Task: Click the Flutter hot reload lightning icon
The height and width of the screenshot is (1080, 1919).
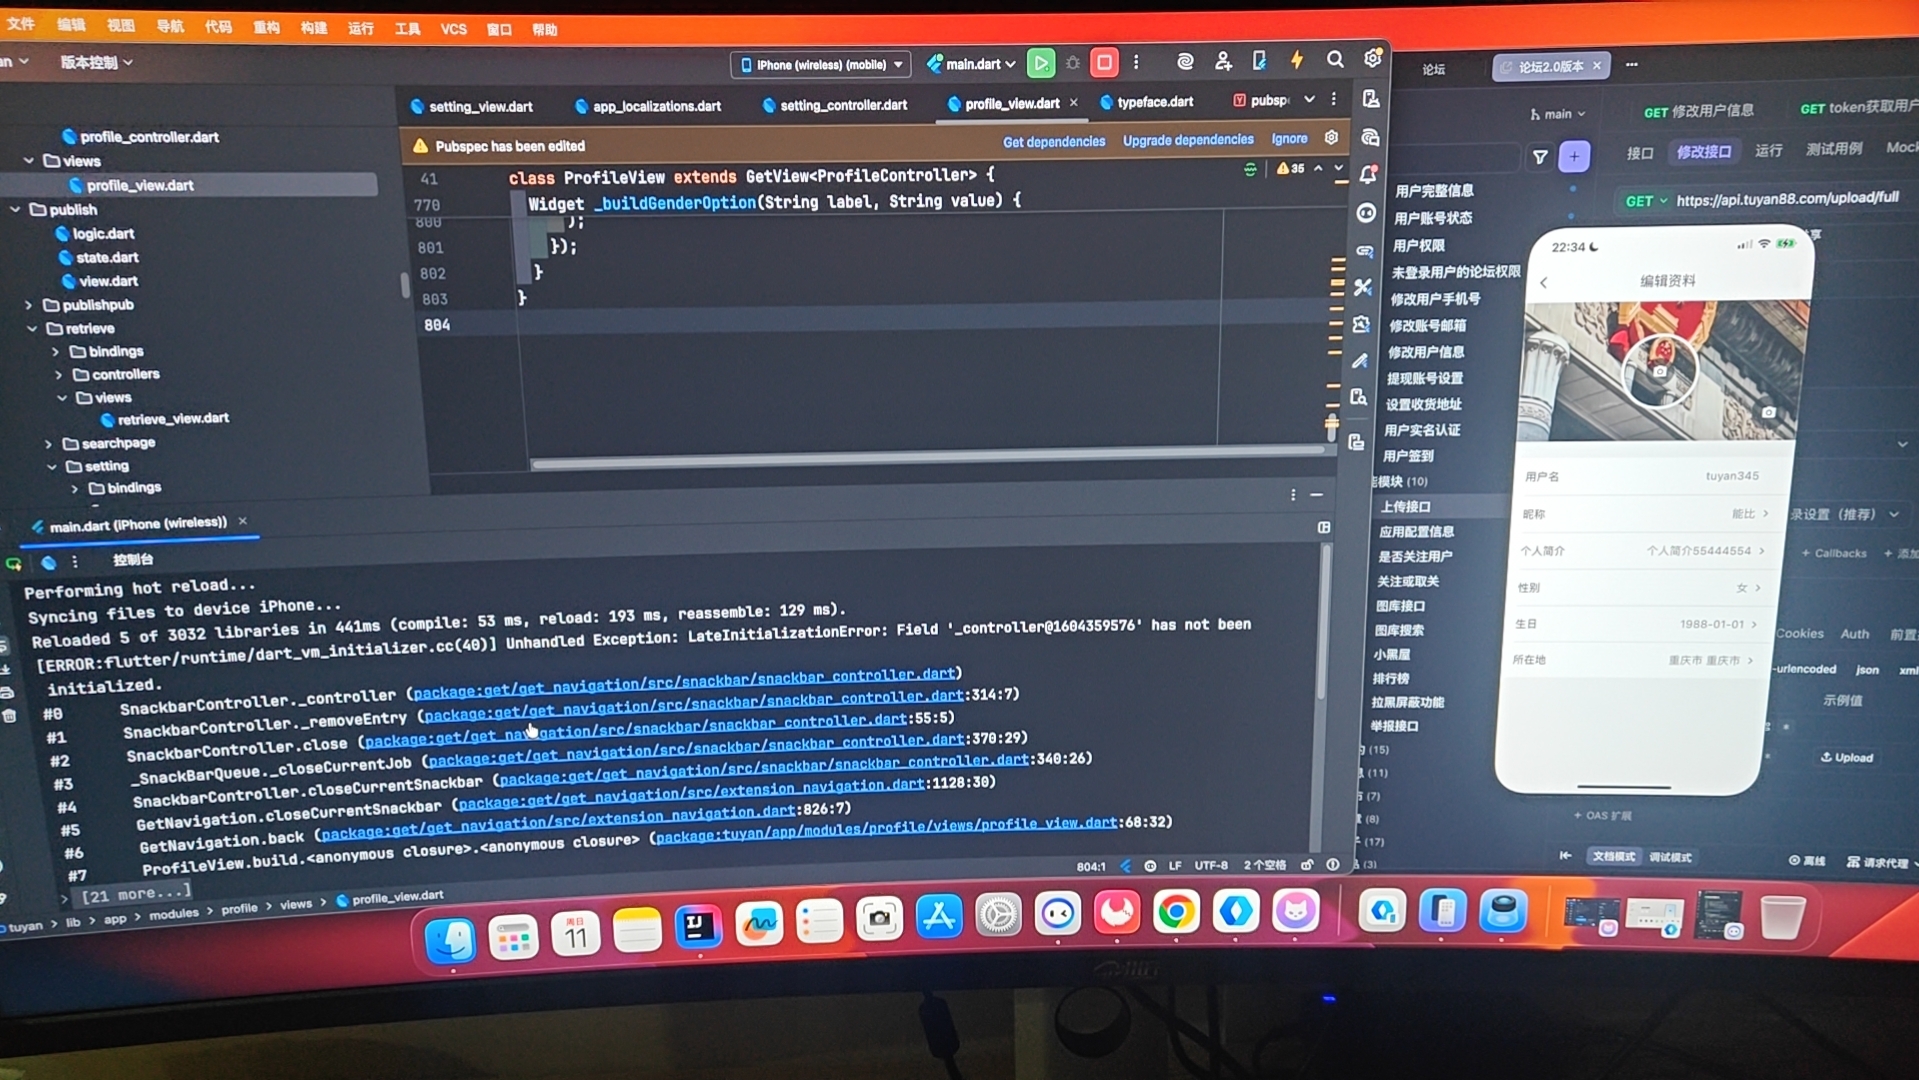Action: pyautogui.click(x=1297, y=61)
